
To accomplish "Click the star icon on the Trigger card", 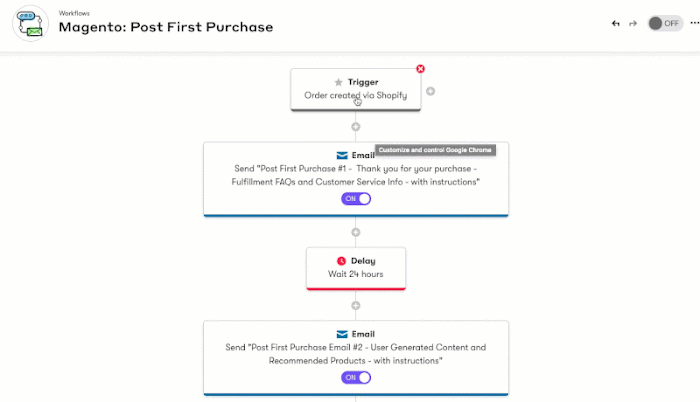I will (338, 82).
